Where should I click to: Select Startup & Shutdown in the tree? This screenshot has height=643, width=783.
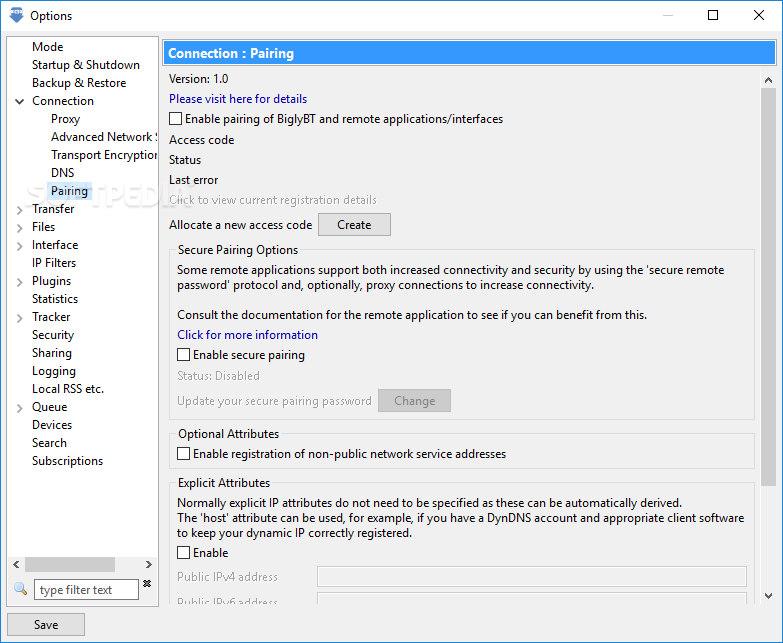[x=86, y=65]
